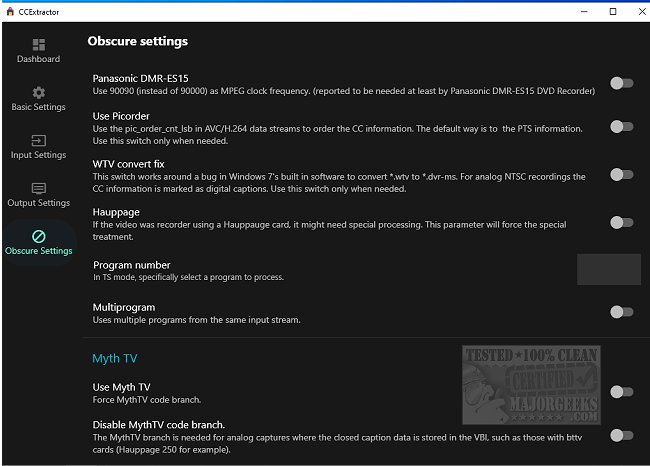This screenshot has height=466, width=650.
Task: Switch to Output Settings label
Action: point(39,203)
